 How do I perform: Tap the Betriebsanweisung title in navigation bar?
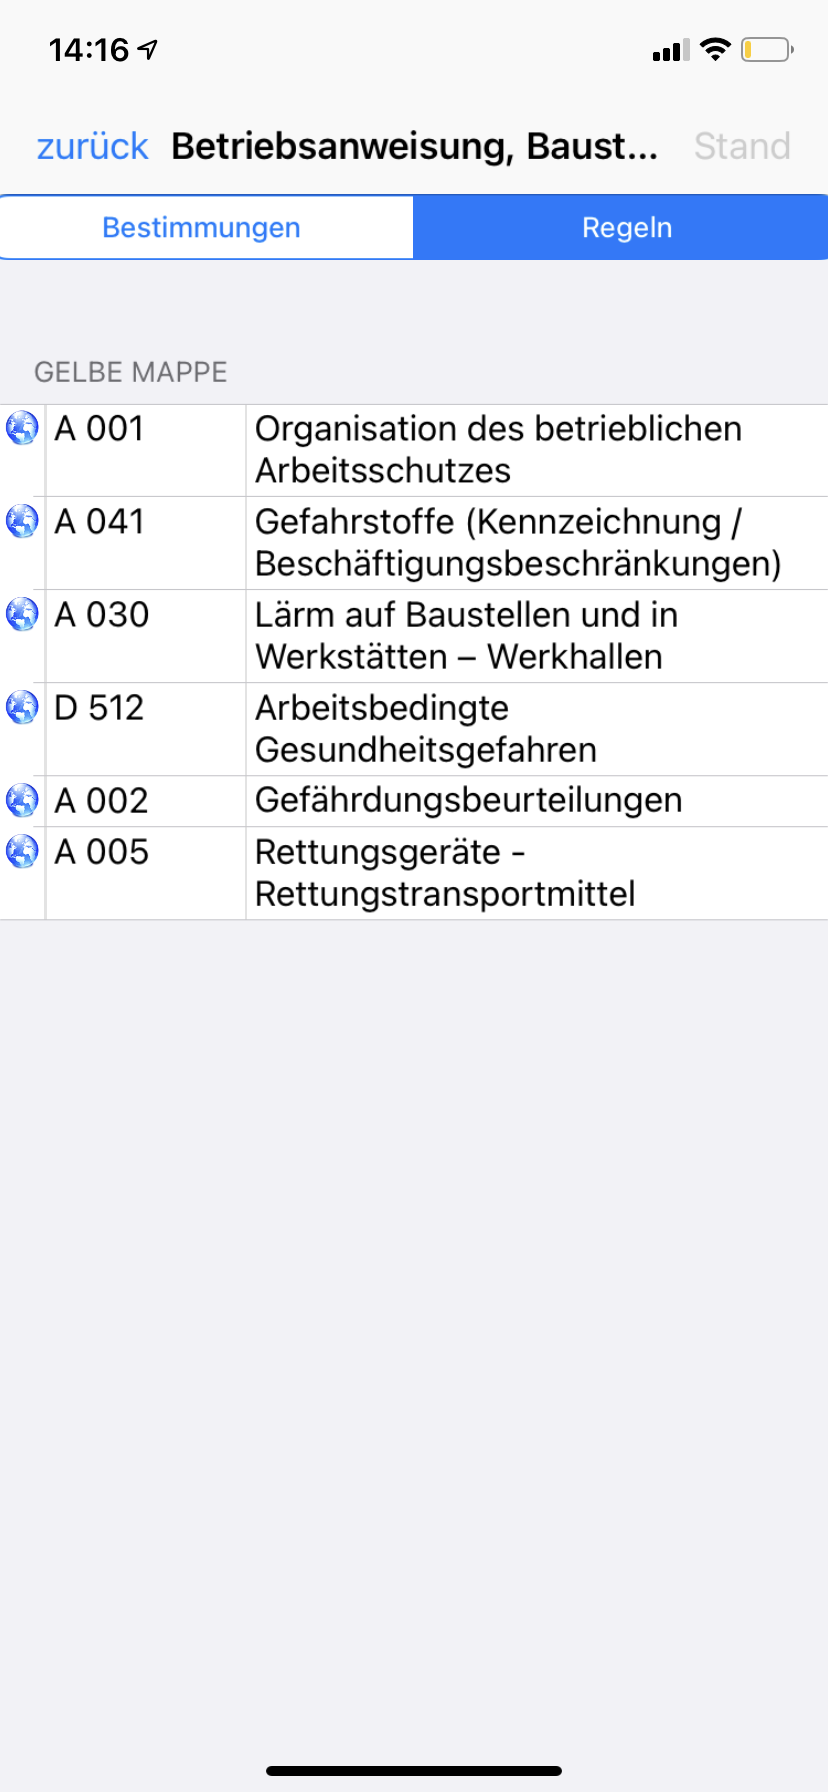coord(414,146)
